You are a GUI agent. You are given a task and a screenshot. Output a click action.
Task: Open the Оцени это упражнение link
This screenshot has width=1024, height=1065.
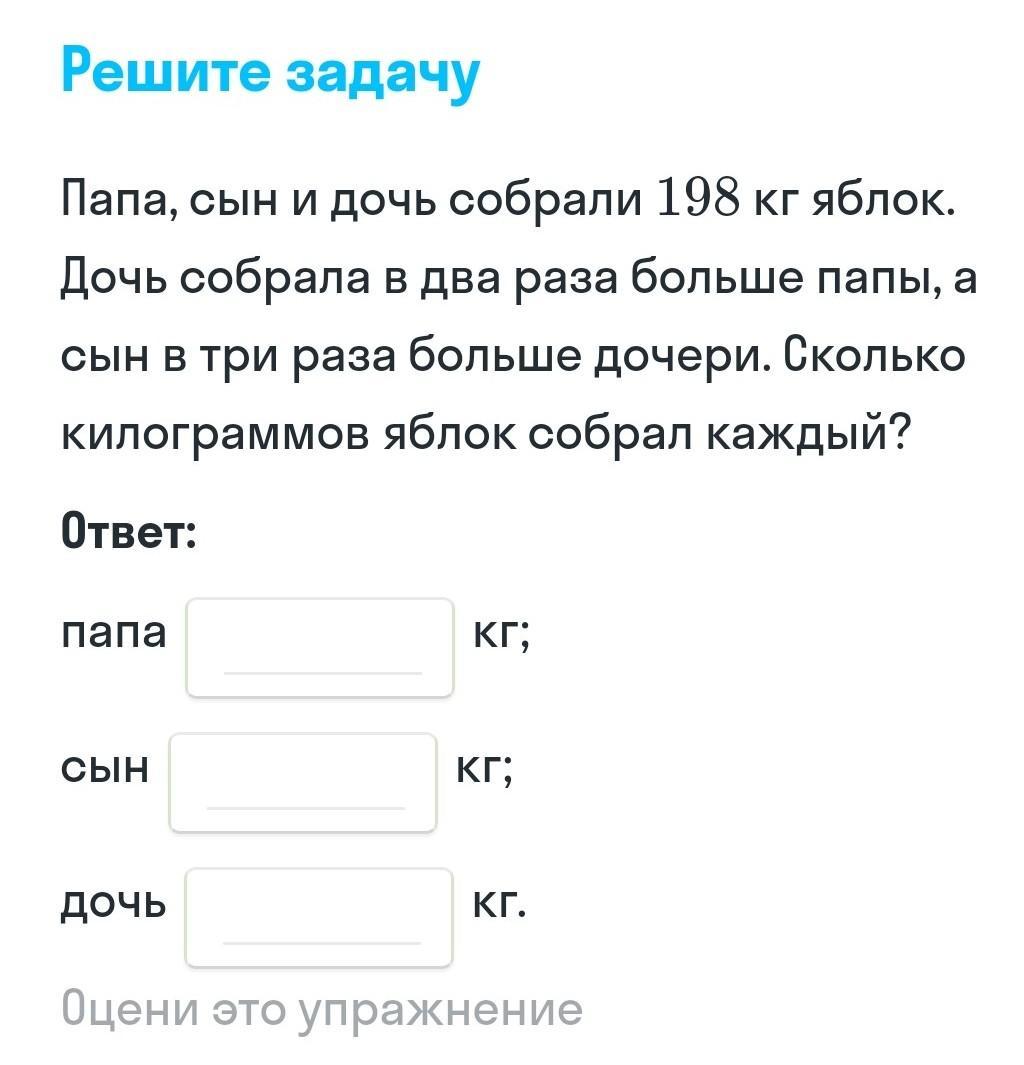tap(322, 1010)
